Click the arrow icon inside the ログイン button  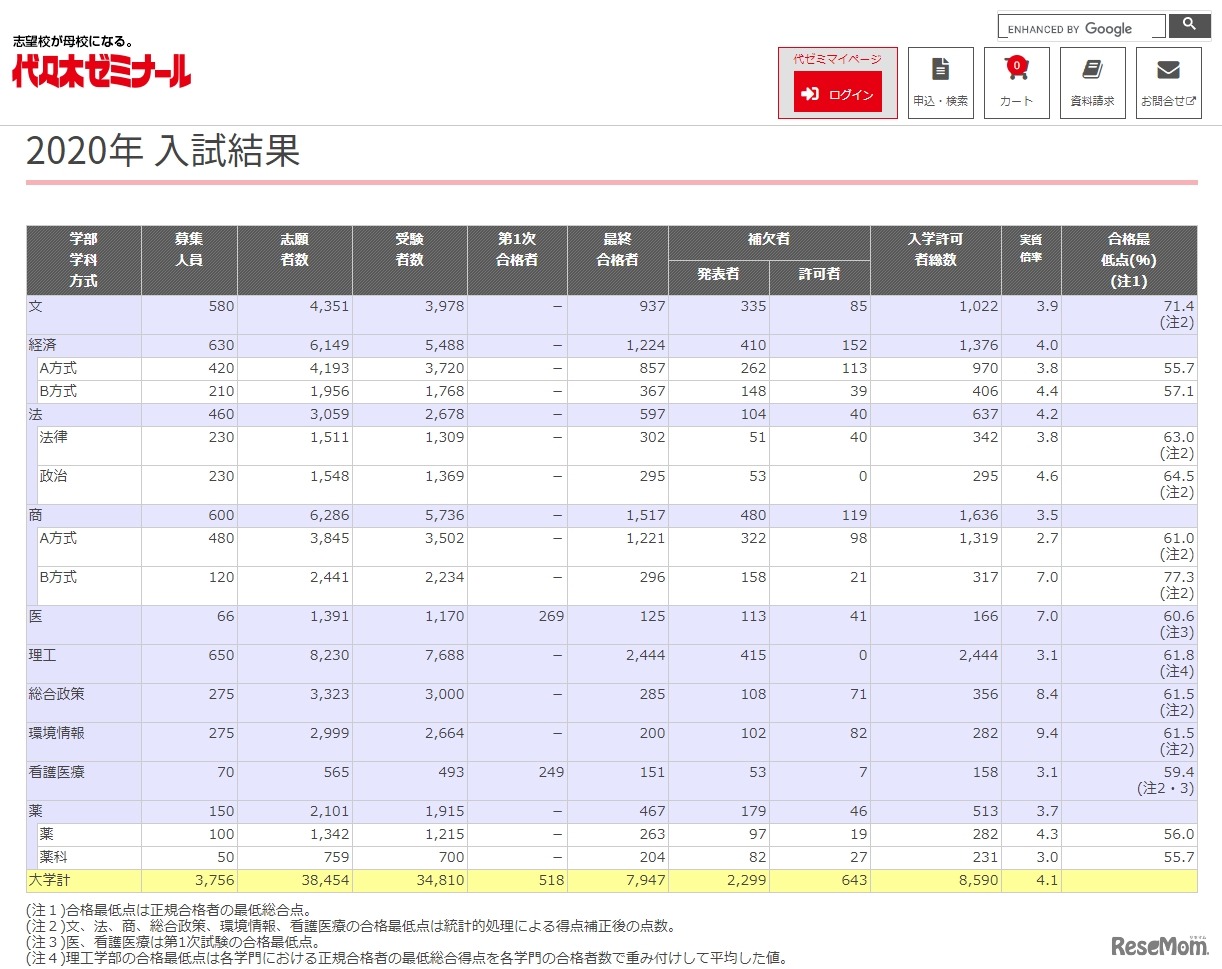pyautogui.click(x=812, y=92)
